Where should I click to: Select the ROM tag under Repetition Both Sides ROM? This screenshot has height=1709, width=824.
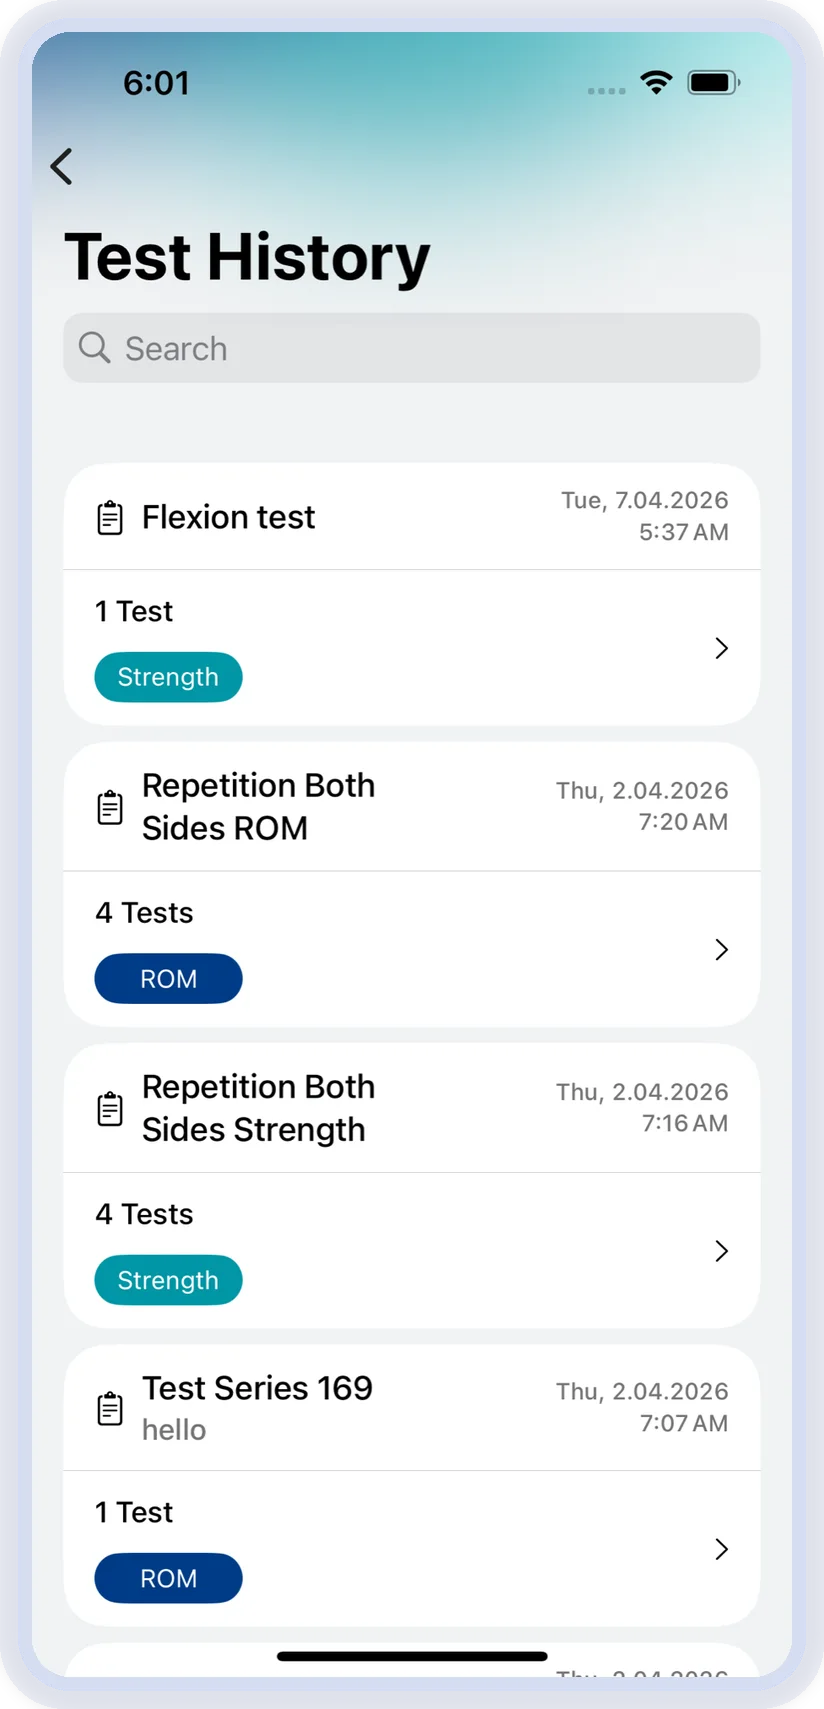coord(168,978)
